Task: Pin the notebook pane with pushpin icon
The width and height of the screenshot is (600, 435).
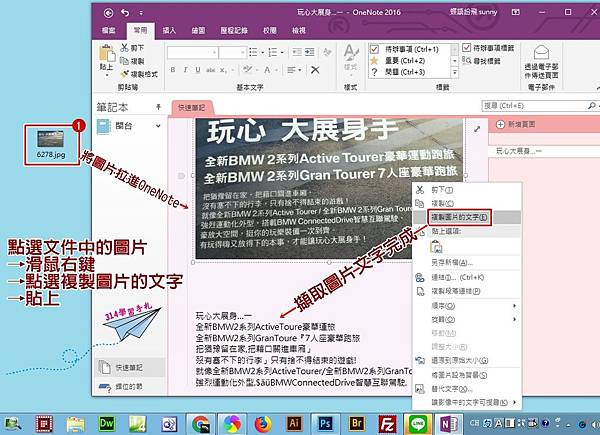Action: coord(158,107)
